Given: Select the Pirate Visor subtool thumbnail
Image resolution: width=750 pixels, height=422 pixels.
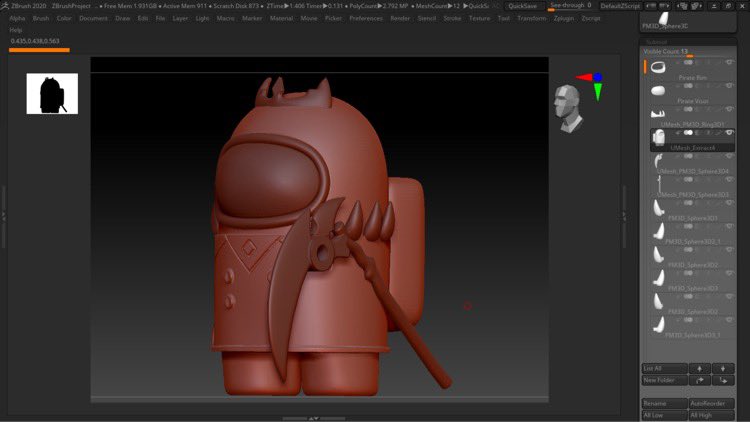Looking at the screenshot, I should coord(658,90).
